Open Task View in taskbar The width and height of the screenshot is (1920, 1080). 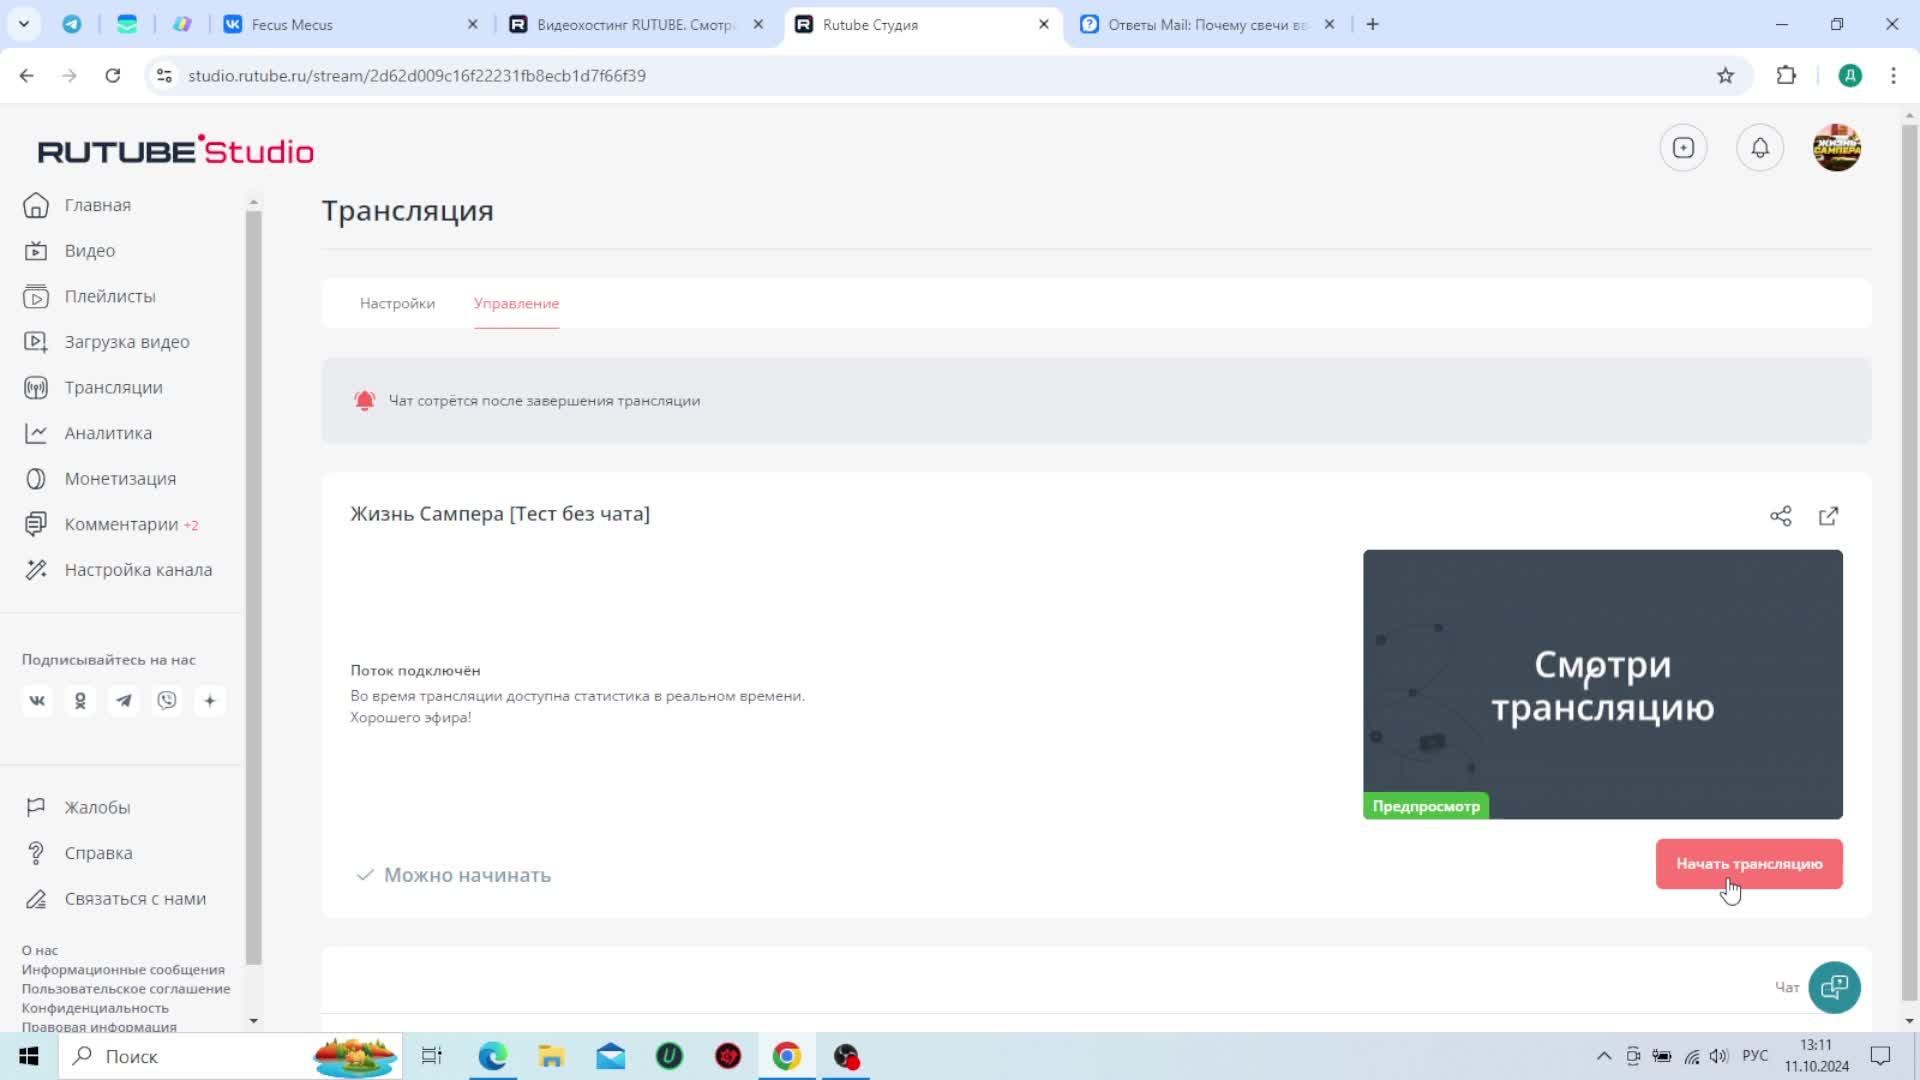(x=432, y=1056)
